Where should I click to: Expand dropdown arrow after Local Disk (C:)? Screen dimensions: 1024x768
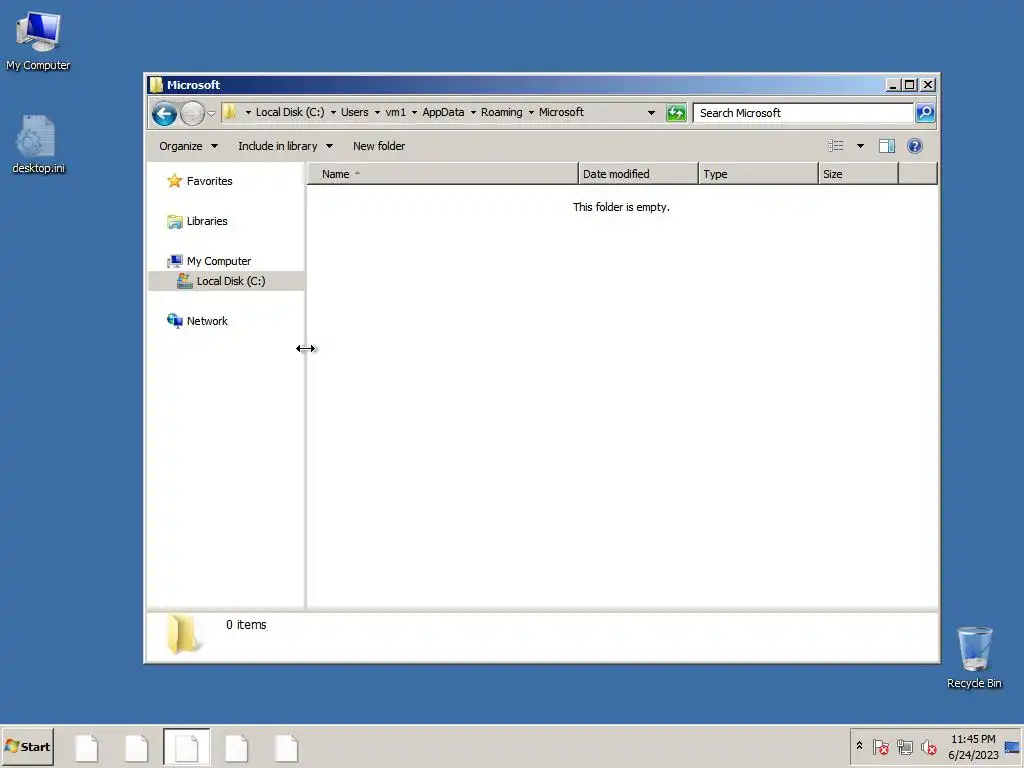coord(333,112)
